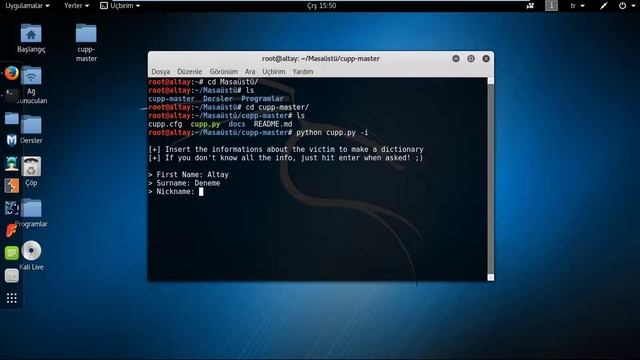This screenshot has height=360, width=640.
Task: Minimize the terminal window
Action: [x=456, y=58]
